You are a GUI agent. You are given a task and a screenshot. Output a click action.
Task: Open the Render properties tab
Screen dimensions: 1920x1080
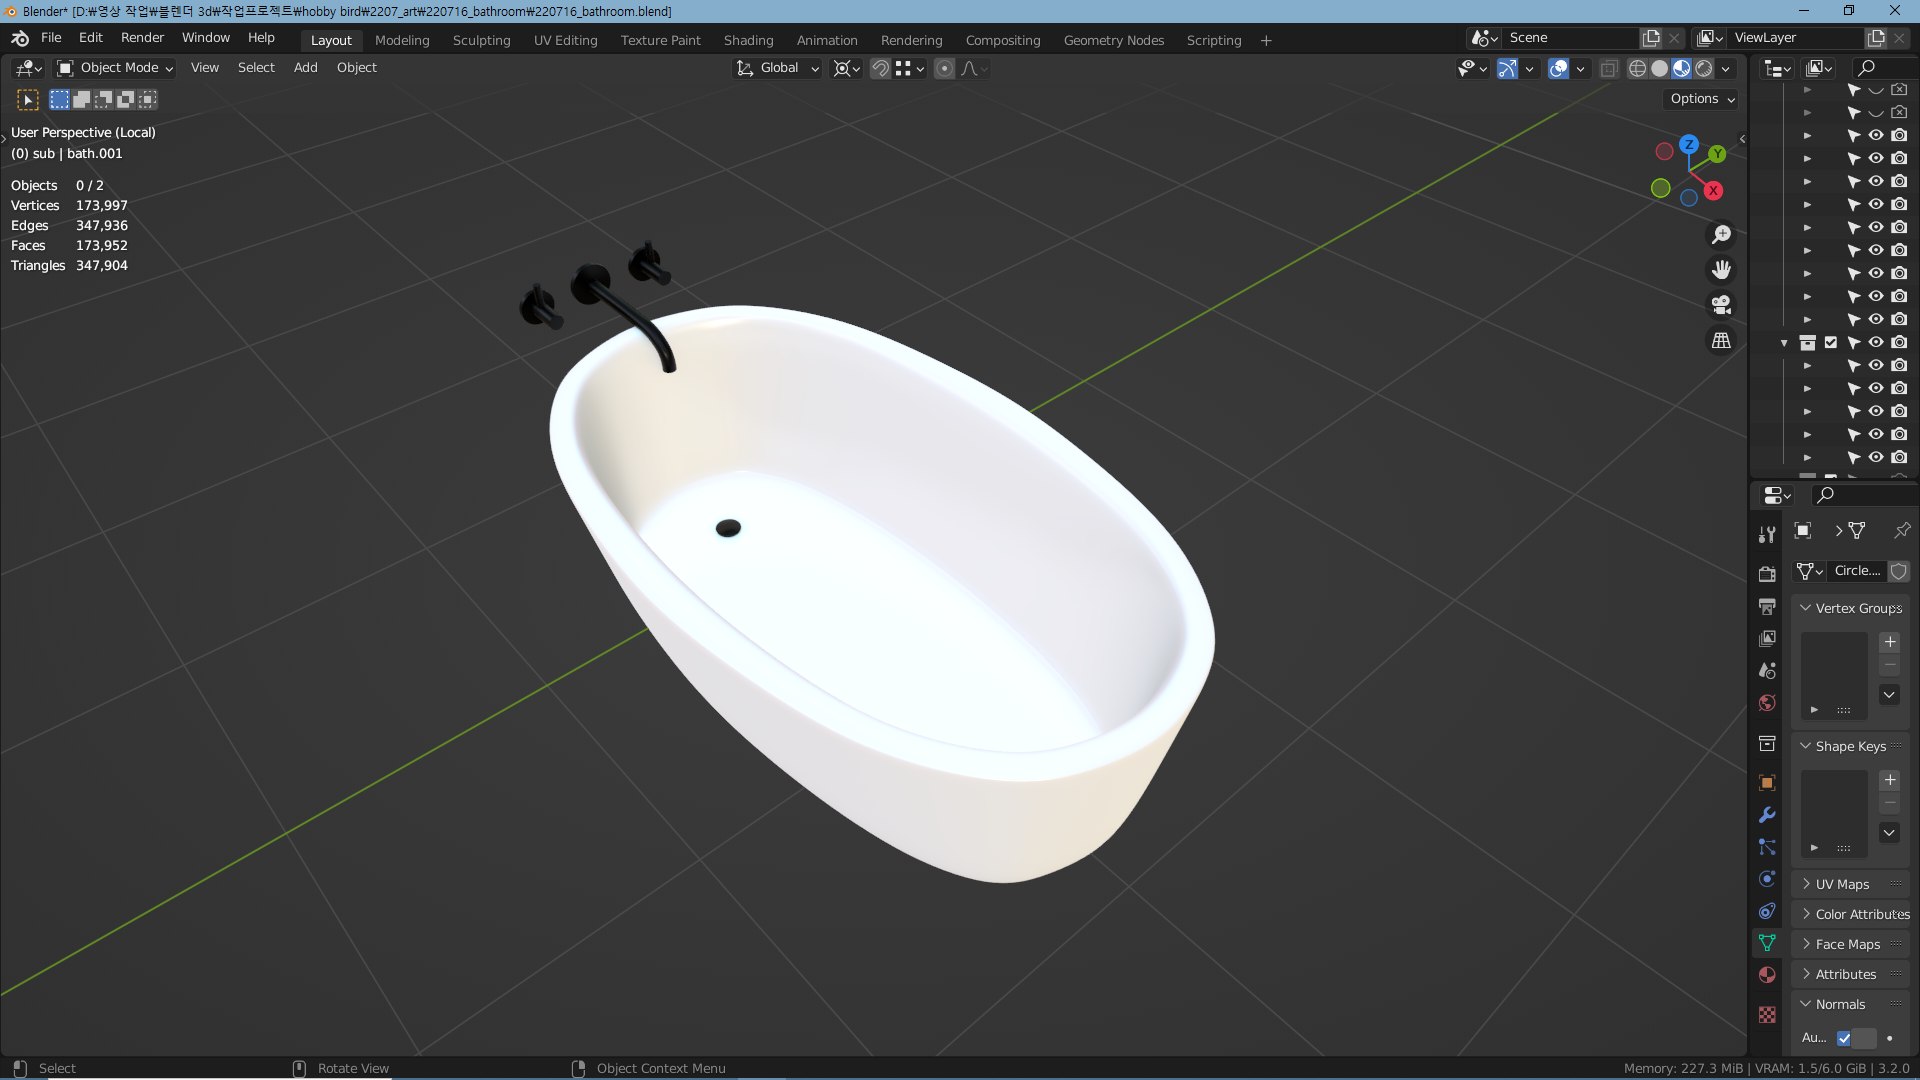1767,574
